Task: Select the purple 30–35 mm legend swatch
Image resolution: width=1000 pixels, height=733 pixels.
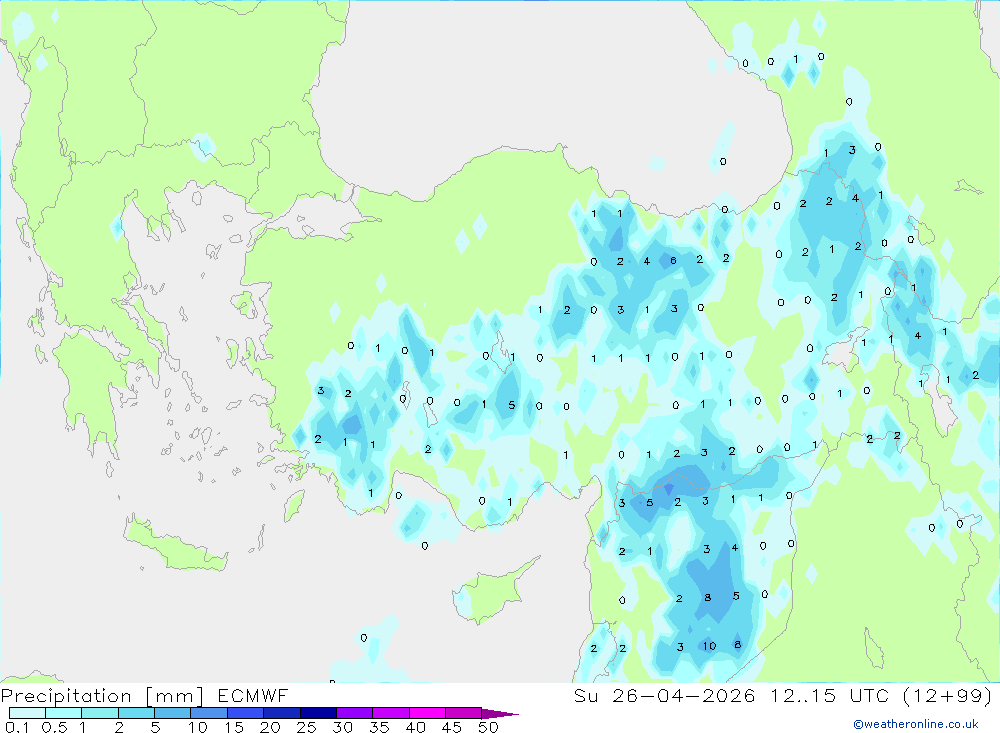Action: (x=354, y=713)
